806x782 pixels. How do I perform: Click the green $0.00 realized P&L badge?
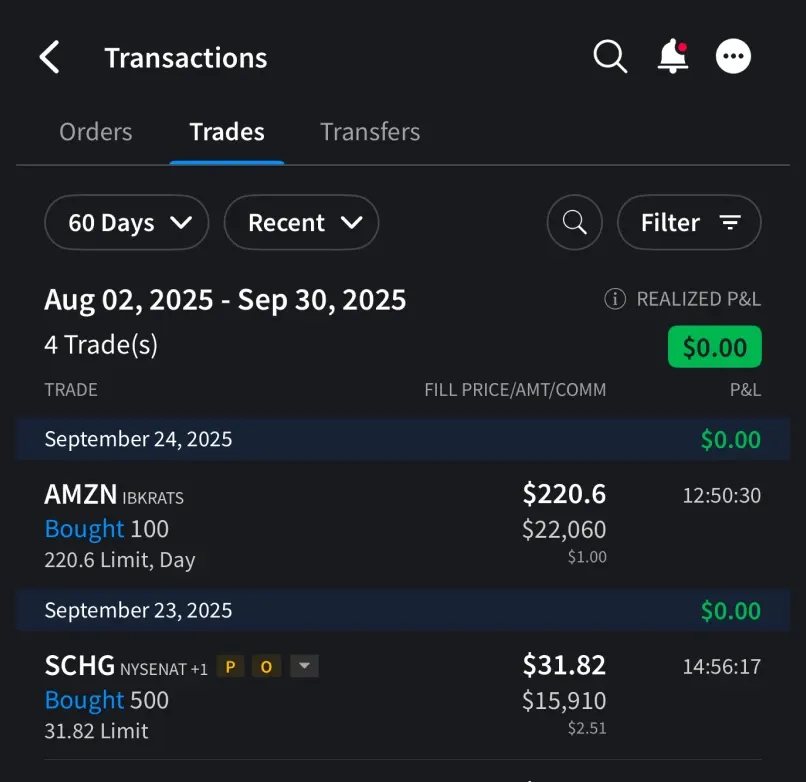(x=714, y=347)
